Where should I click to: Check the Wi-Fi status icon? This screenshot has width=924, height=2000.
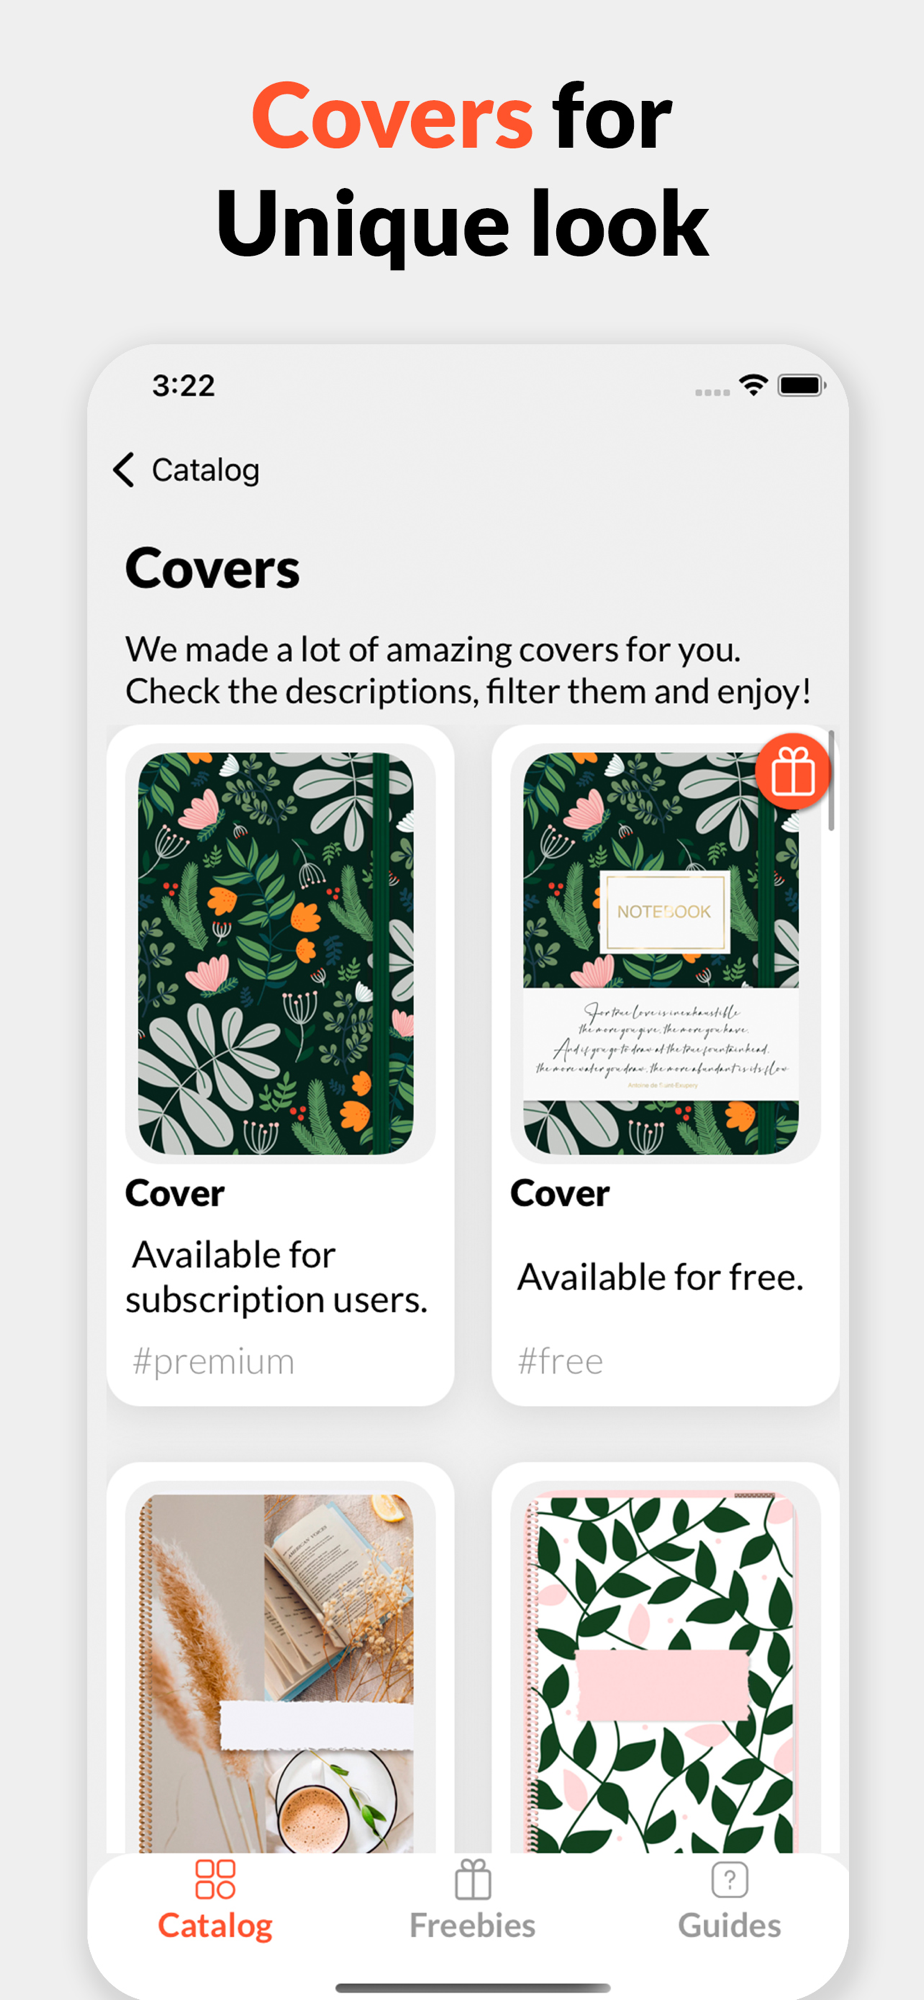[x=753, y=385]
